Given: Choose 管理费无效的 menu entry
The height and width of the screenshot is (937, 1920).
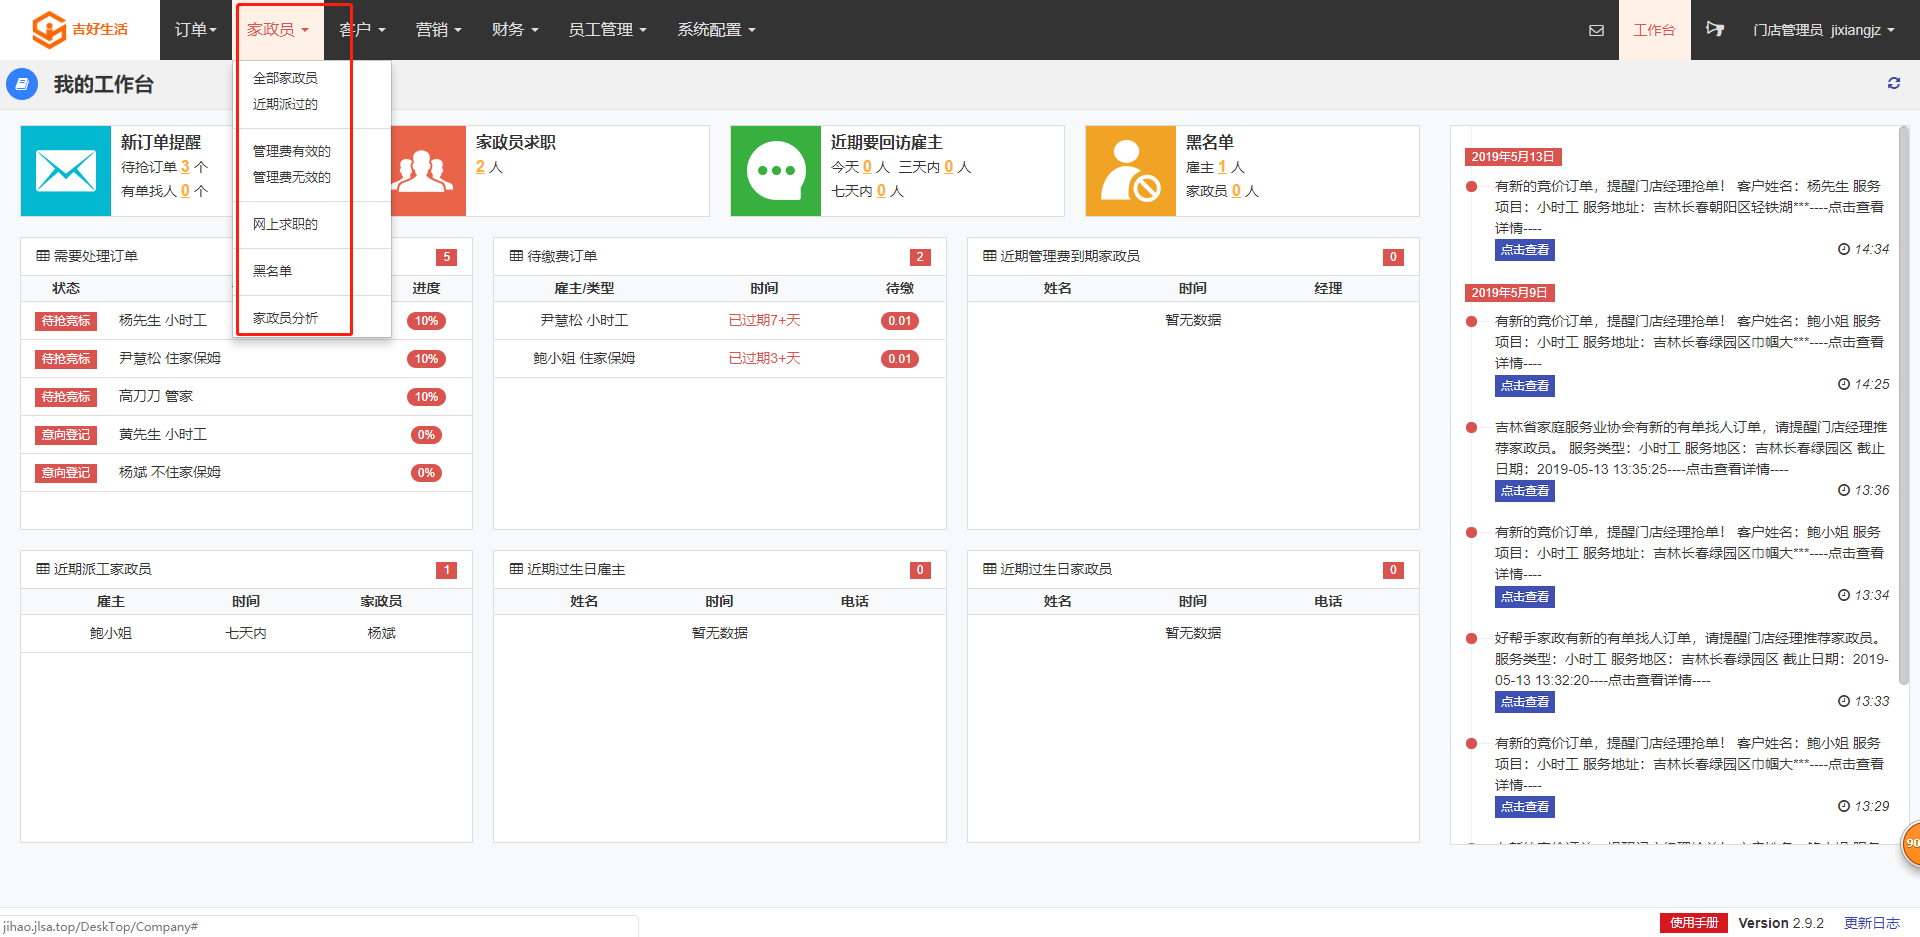Looking at the screenshot, I should [x=291, y=177].
